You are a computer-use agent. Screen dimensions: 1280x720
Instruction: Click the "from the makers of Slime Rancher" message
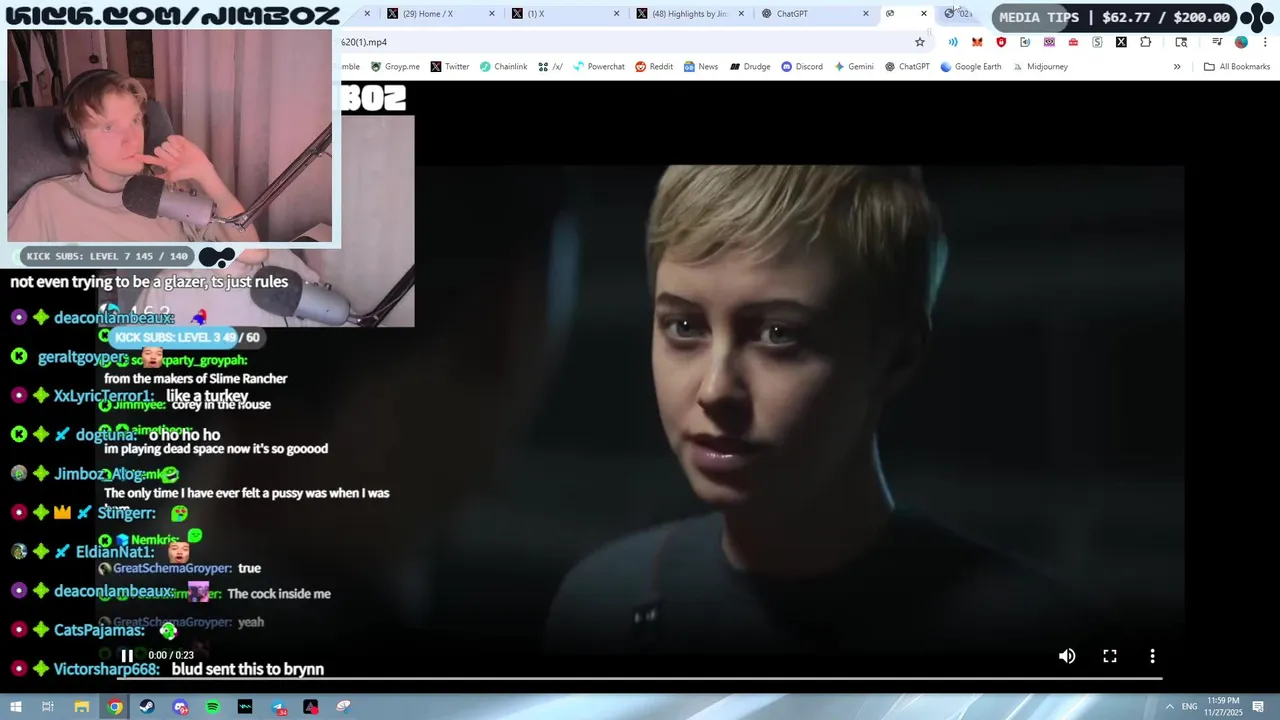(196, 379)
